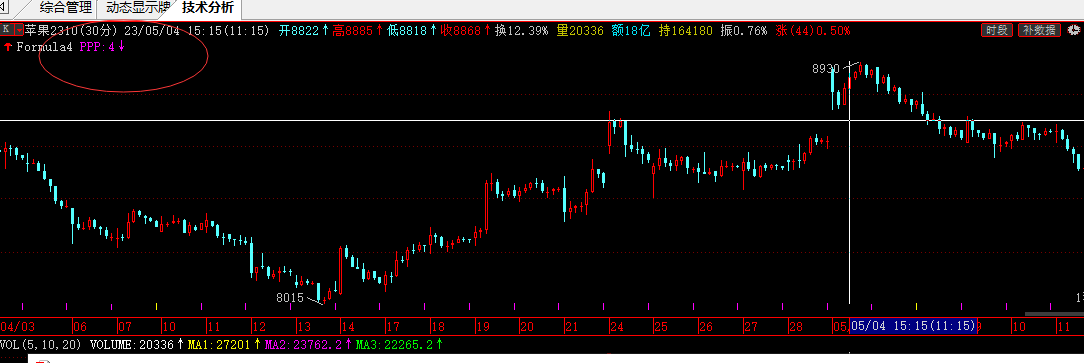Click the amount 额18亿 value
Screen dimensions: 1084x363
(631, 30)
